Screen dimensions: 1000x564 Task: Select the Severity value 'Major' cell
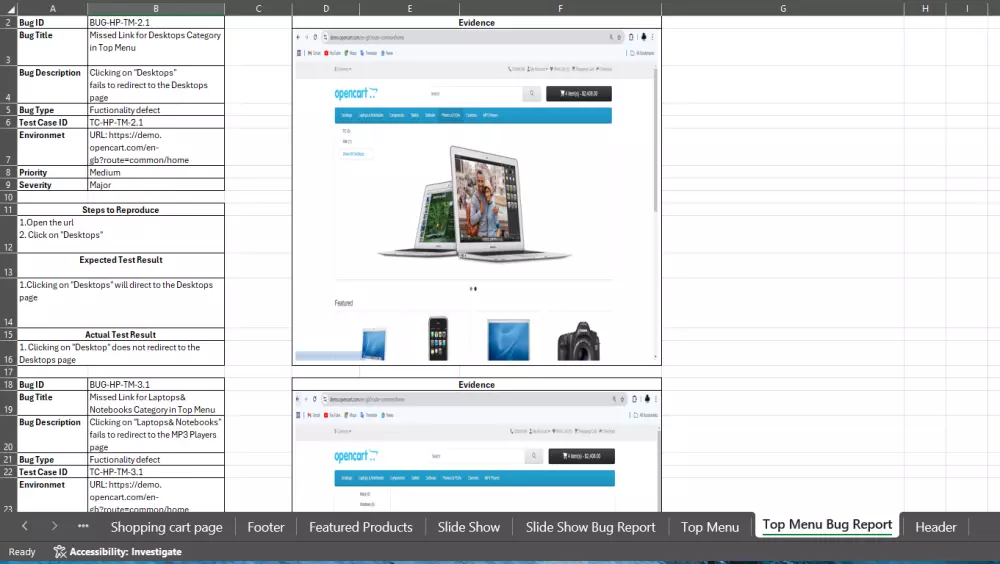[156, 185]
